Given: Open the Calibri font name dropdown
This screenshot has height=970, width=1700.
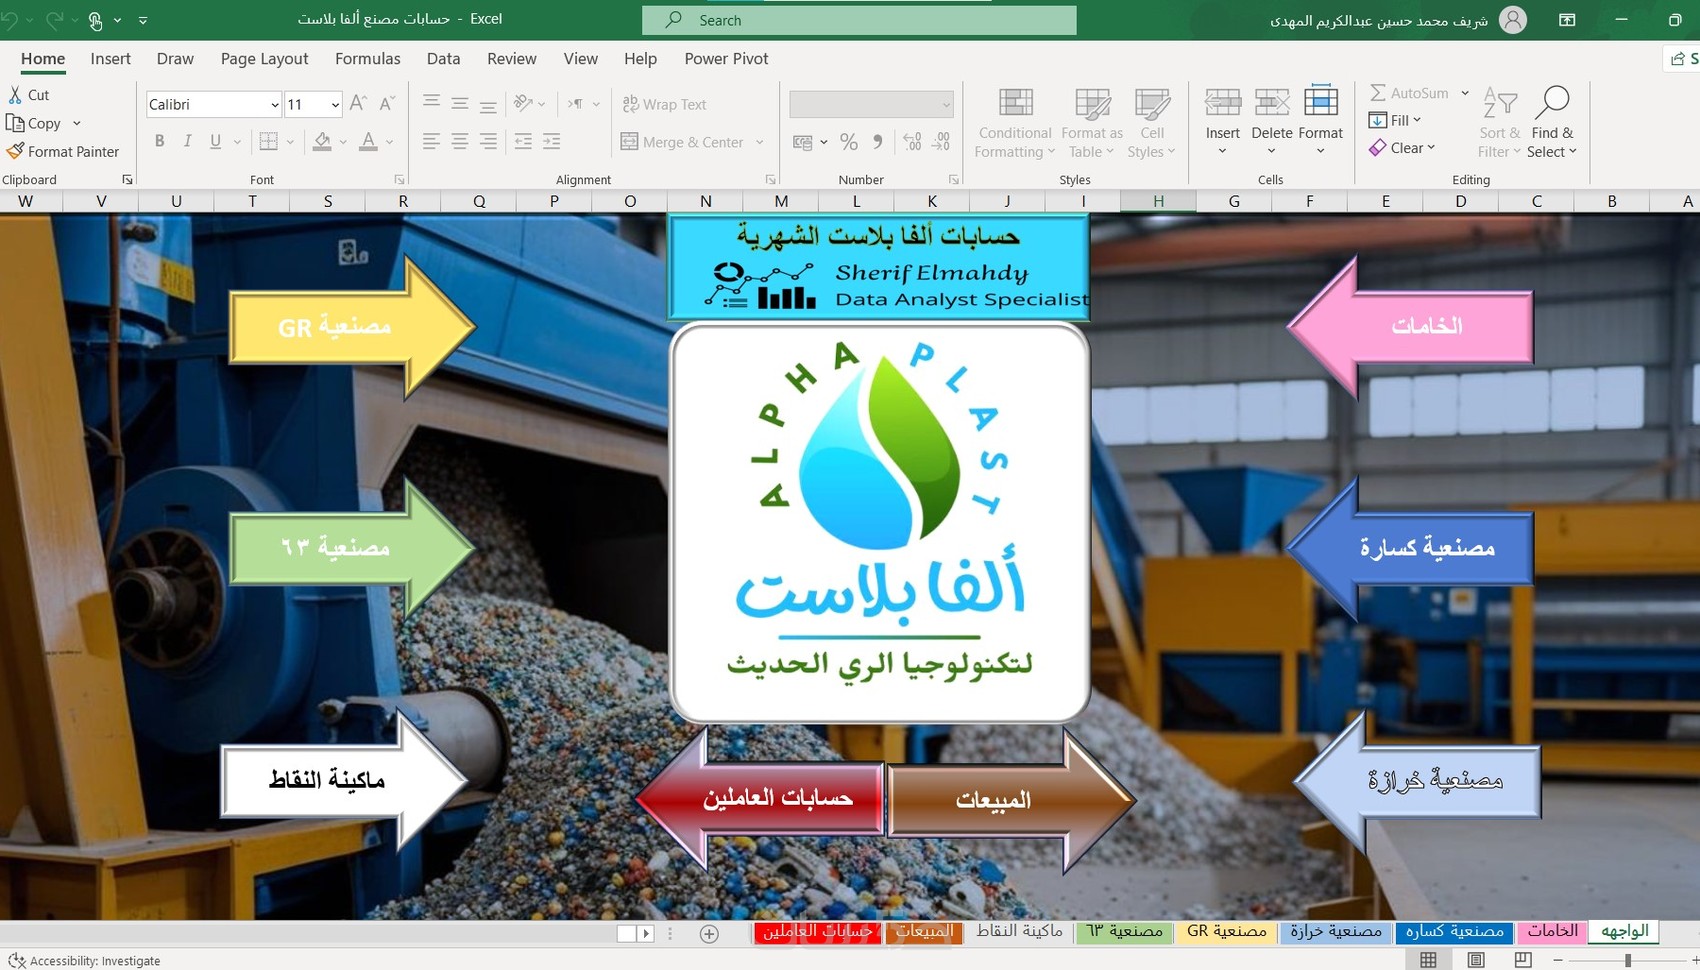Looking at the screenshot, I should click(274, 105).
